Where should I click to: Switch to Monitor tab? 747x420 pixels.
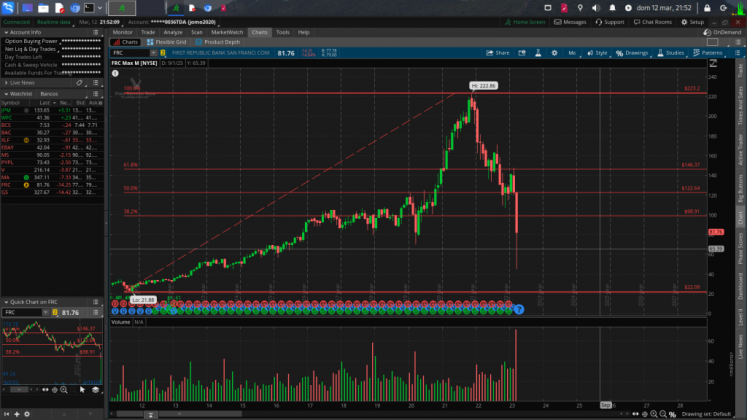pyautogui.click(x=122, y=32)
